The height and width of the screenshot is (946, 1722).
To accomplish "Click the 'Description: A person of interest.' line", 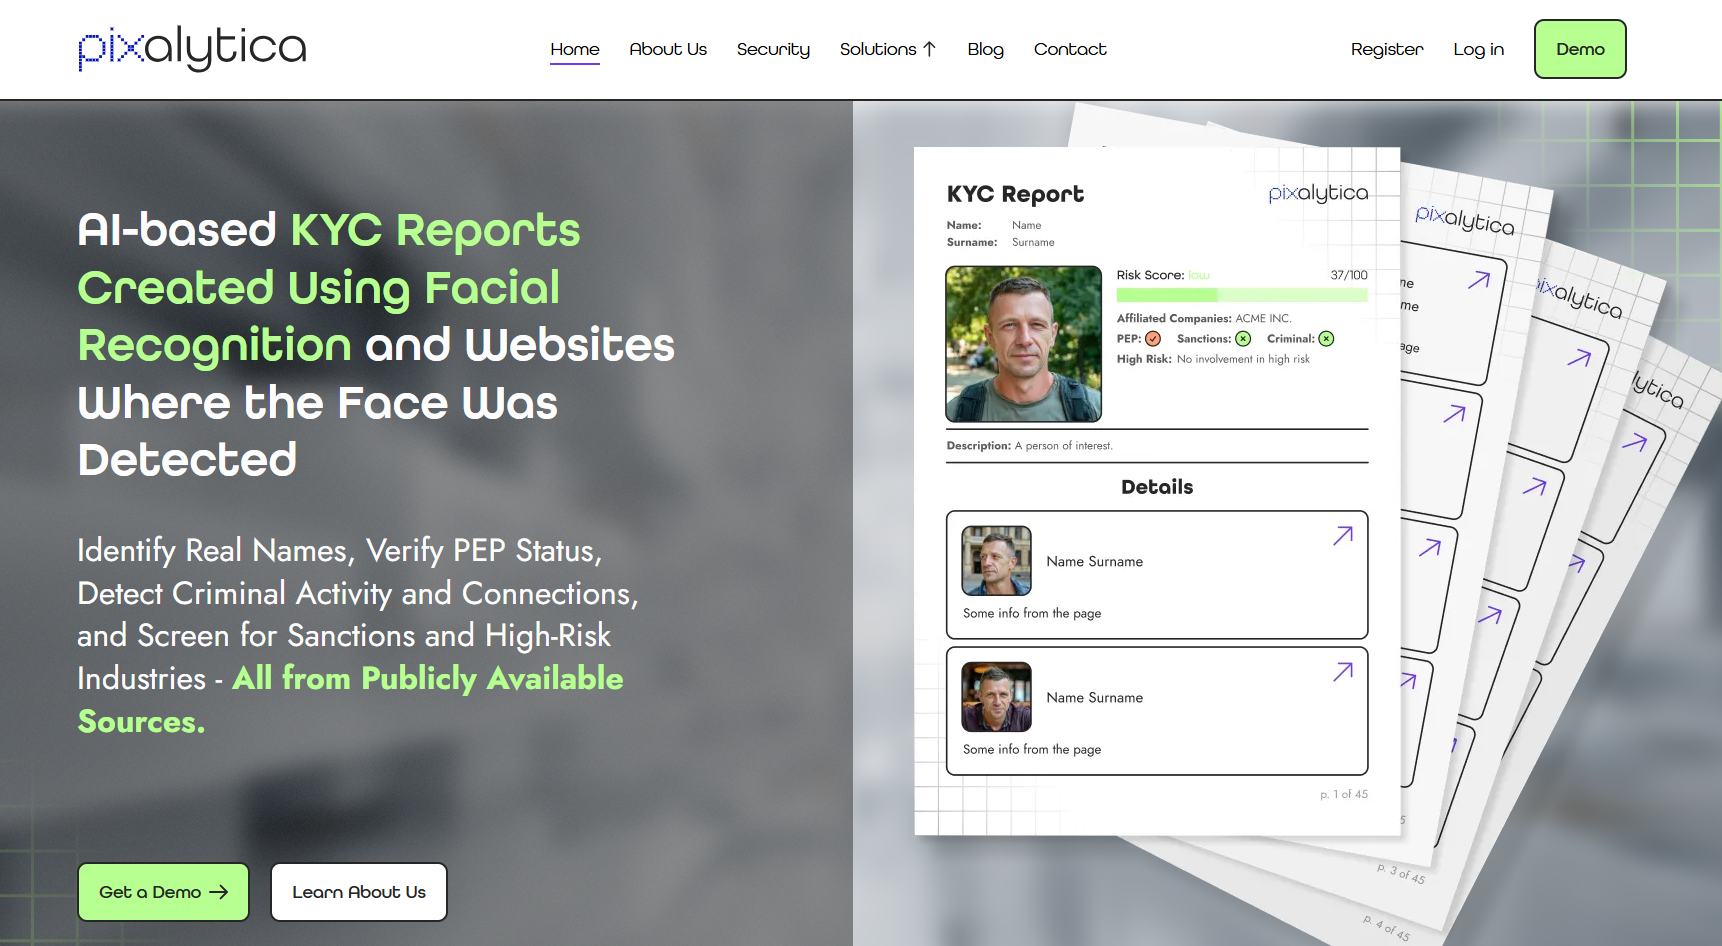I will pos(1030,446).
